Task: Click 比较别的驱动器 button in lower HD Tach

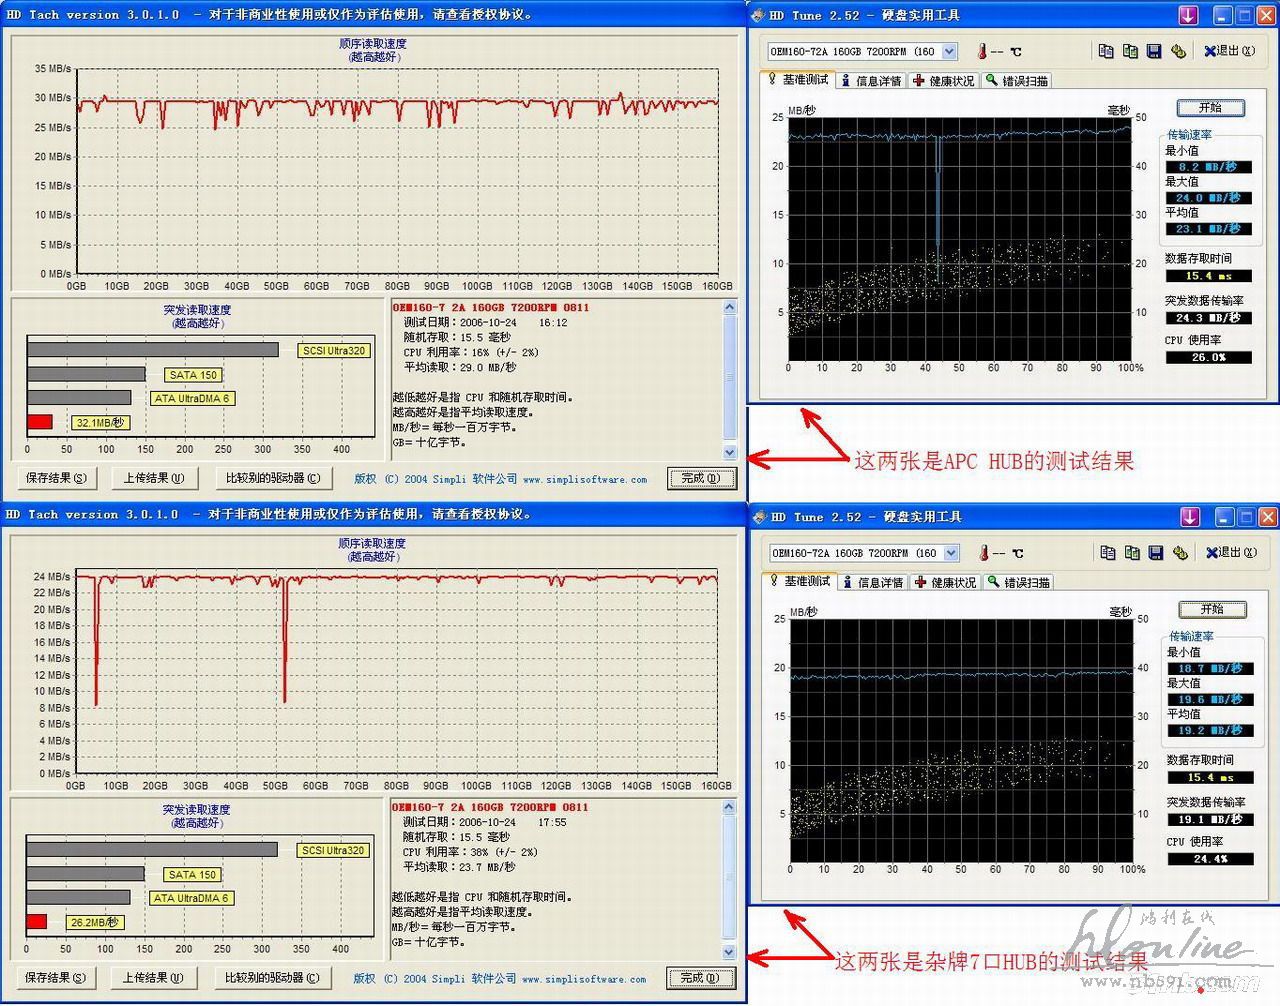Action: tap(272, 978)
